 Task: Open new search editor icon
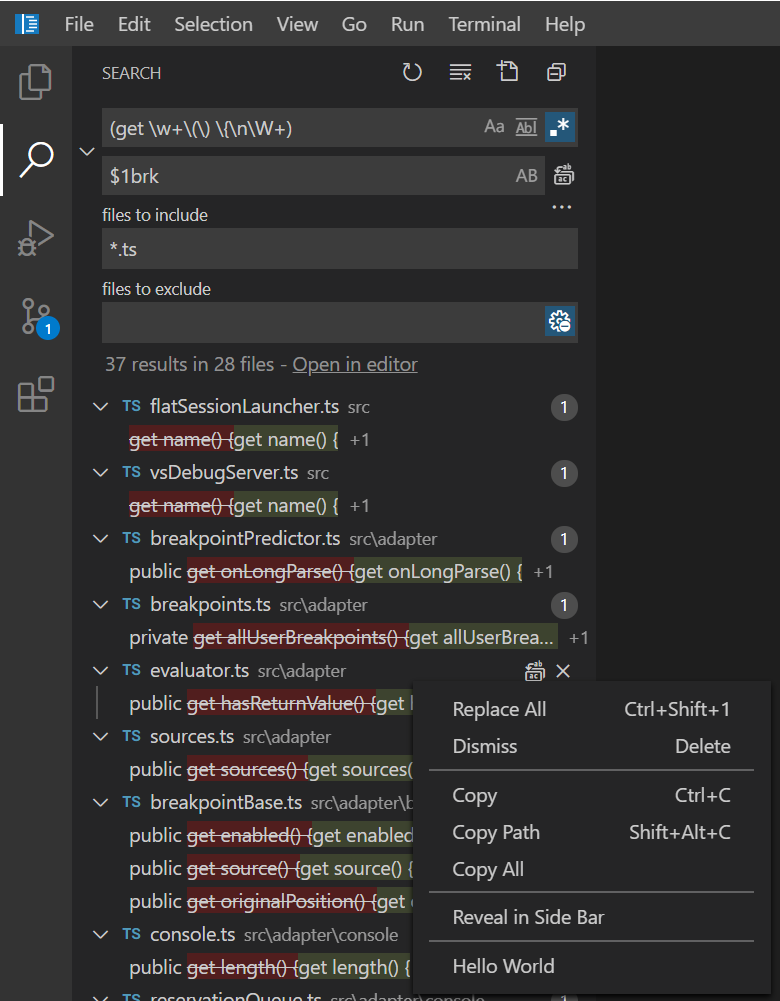(x=508, y=72)
